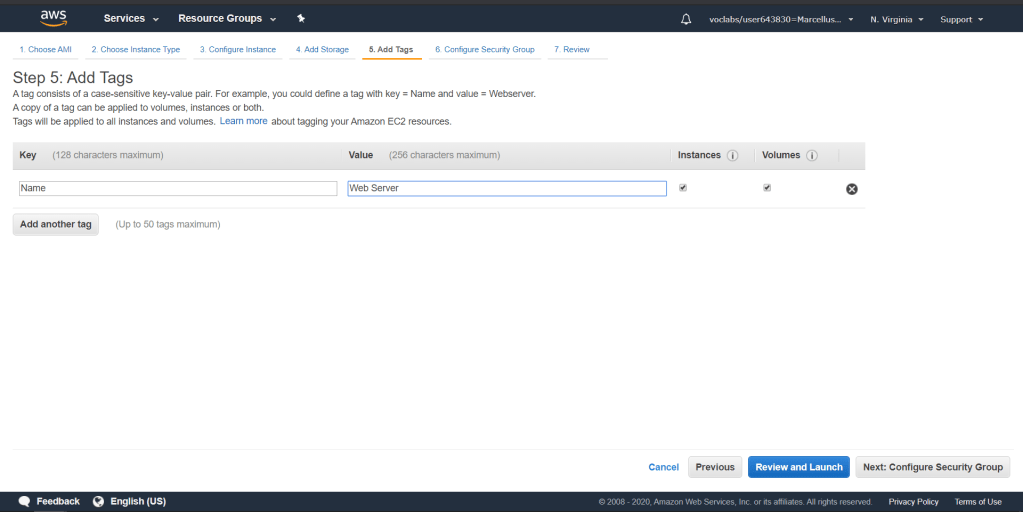Click the pin shortcut icon in navbar
1023x512 pixels.
[301, 19]
